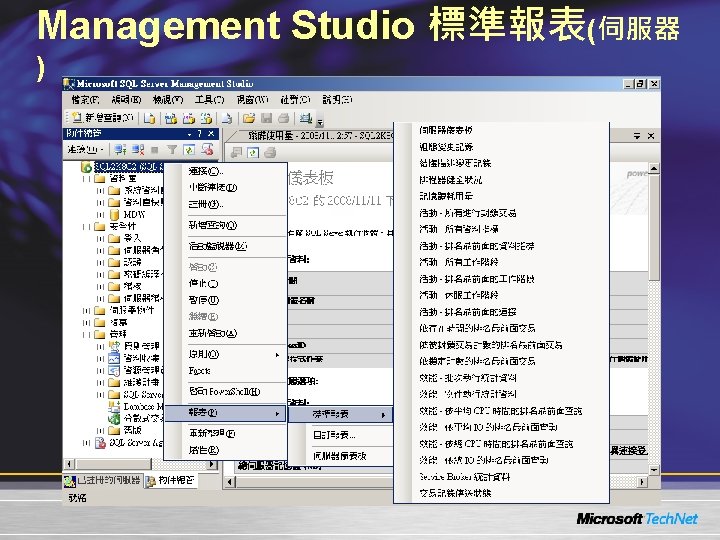Open the active documents list dropdown arrow
This screenshot has height=540, width=720.
click(637, 136)
